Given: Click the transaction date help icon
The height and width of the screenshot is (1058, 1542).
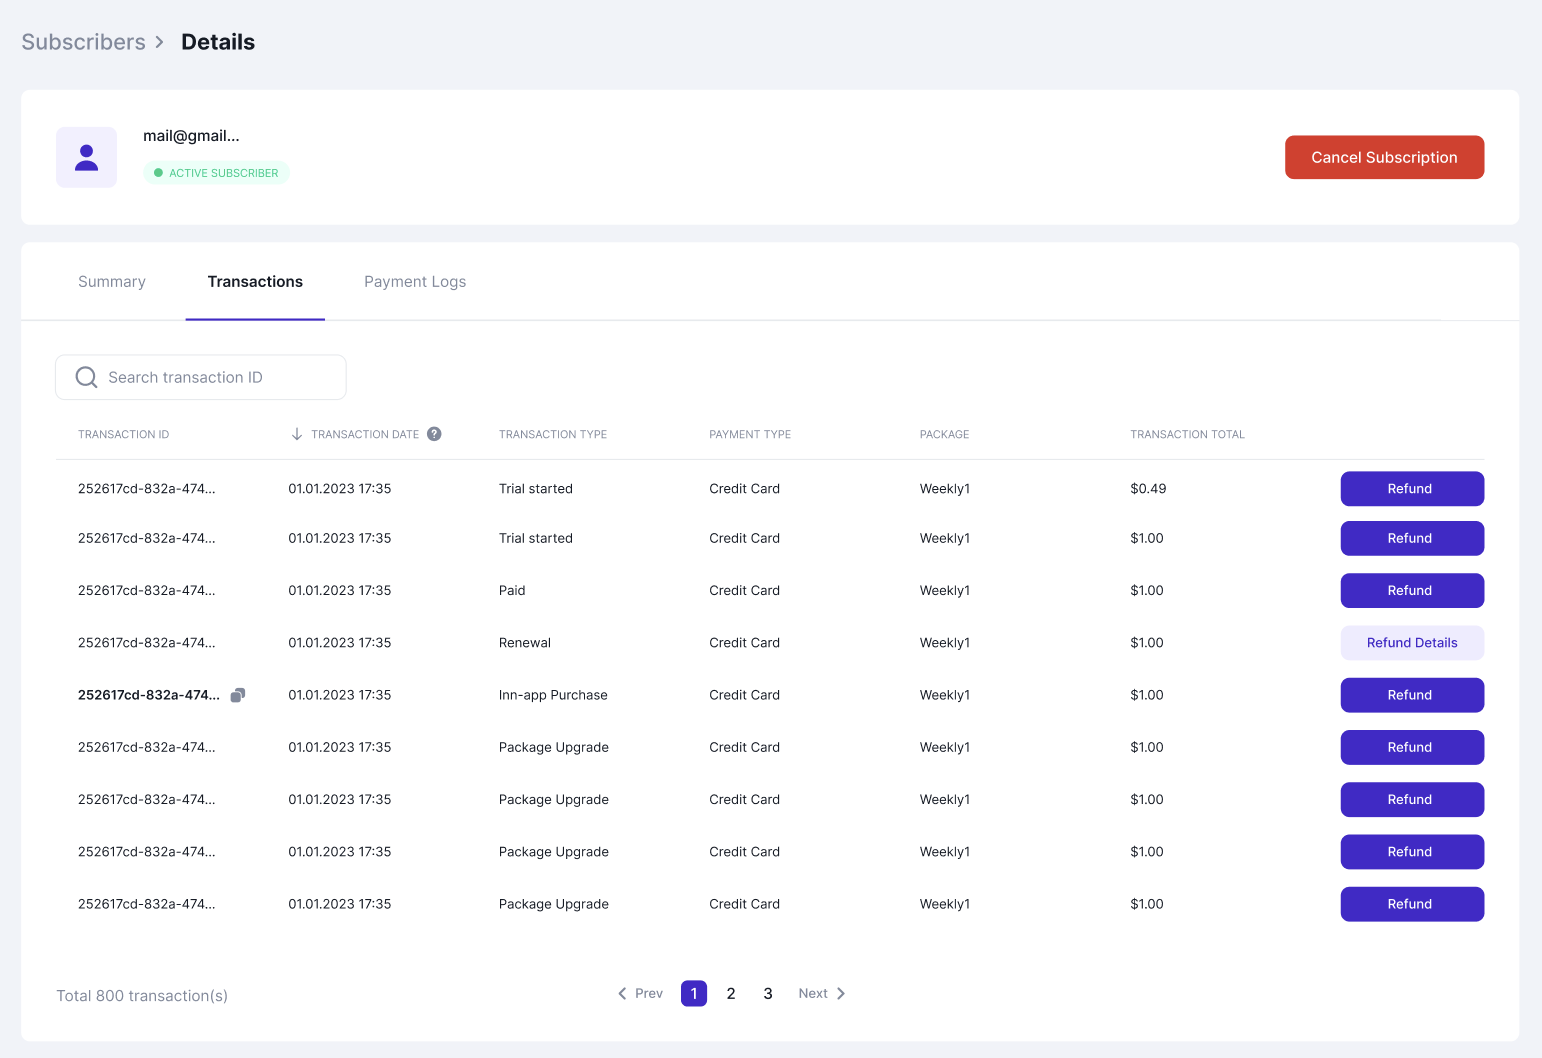Looking at the screenshot, I should tap(434, 434).
